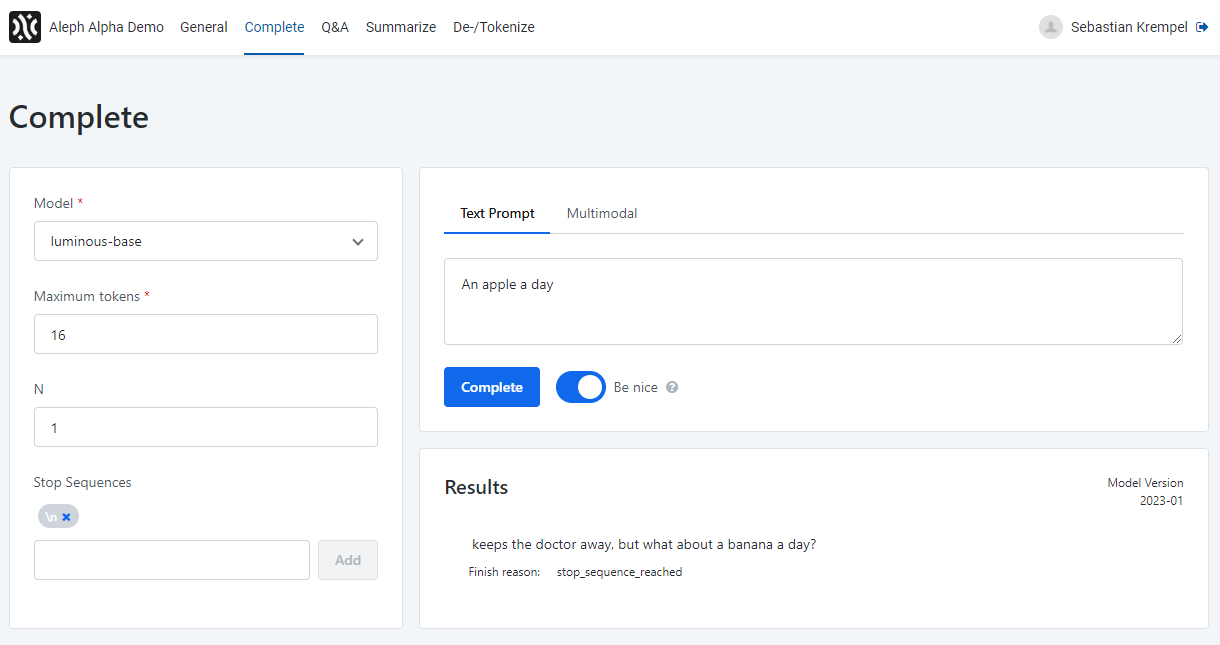The height and width of the screenshot is (645, 1220).
Task: Click the prompt text area
Action: click(x=812, y=301)
